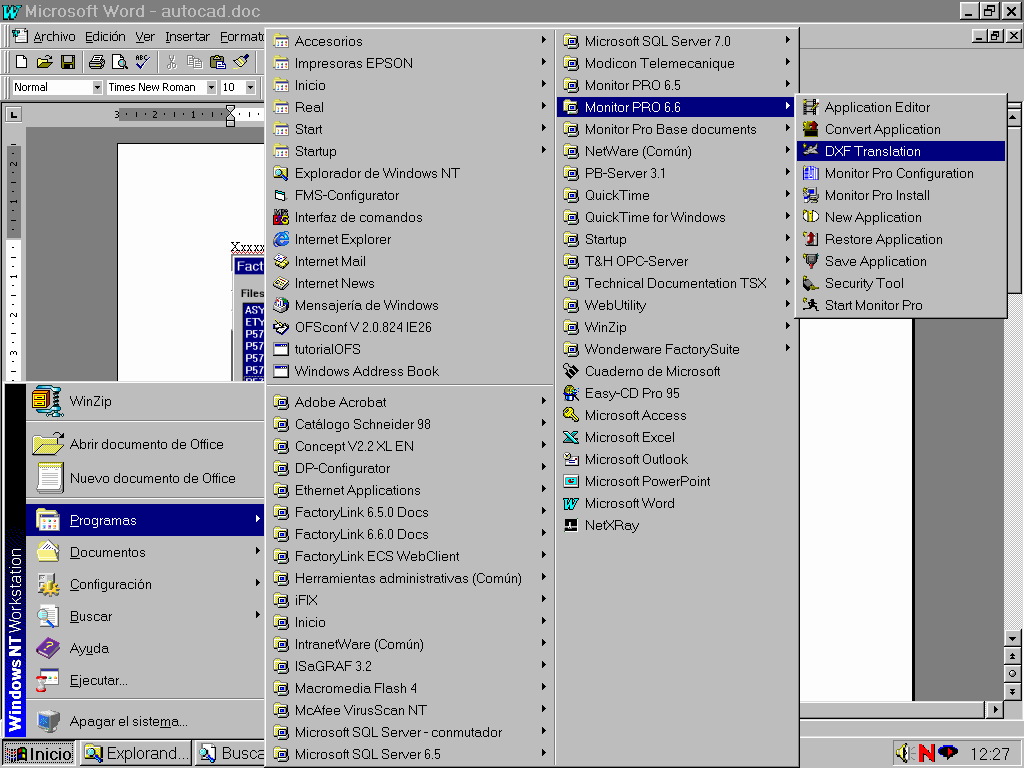
Task: Click the Print Preview icon in Word toolbar
Action: 120,62
